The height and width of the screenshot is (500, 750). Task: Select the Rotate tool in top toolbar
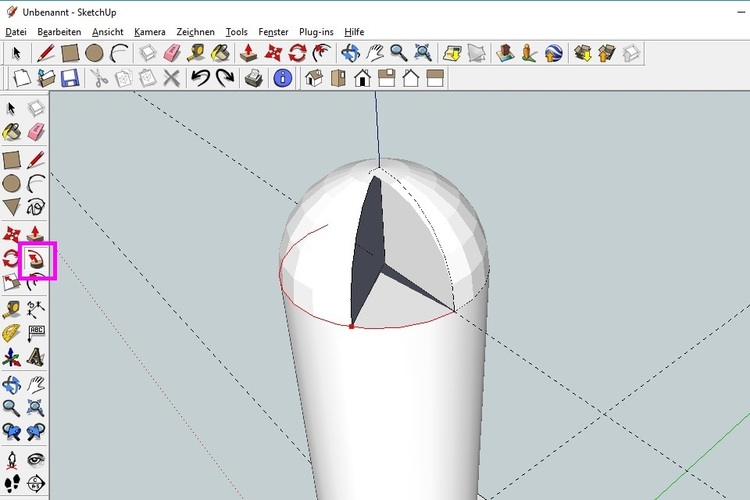coord(298,53)
